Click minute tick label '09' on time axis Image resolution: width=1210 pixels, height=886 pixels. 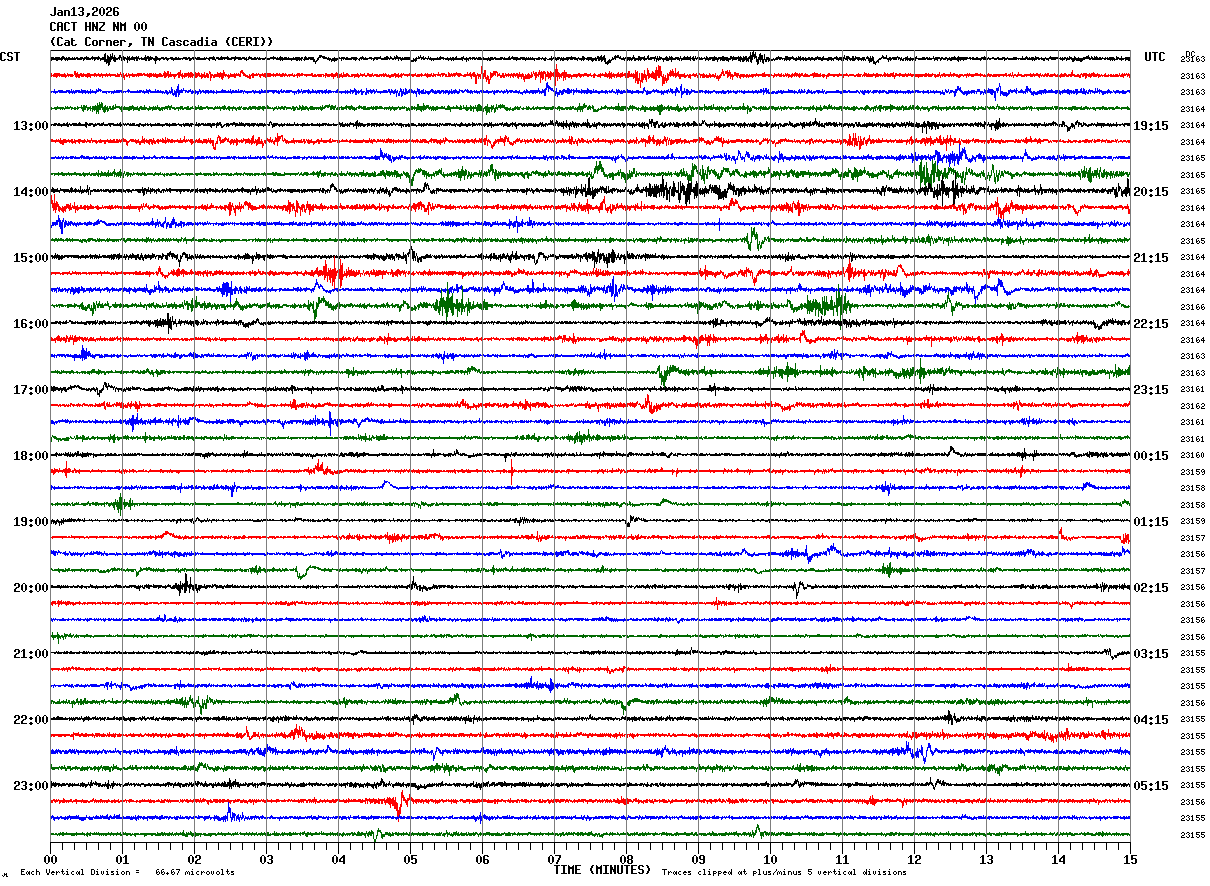[698, 859]
